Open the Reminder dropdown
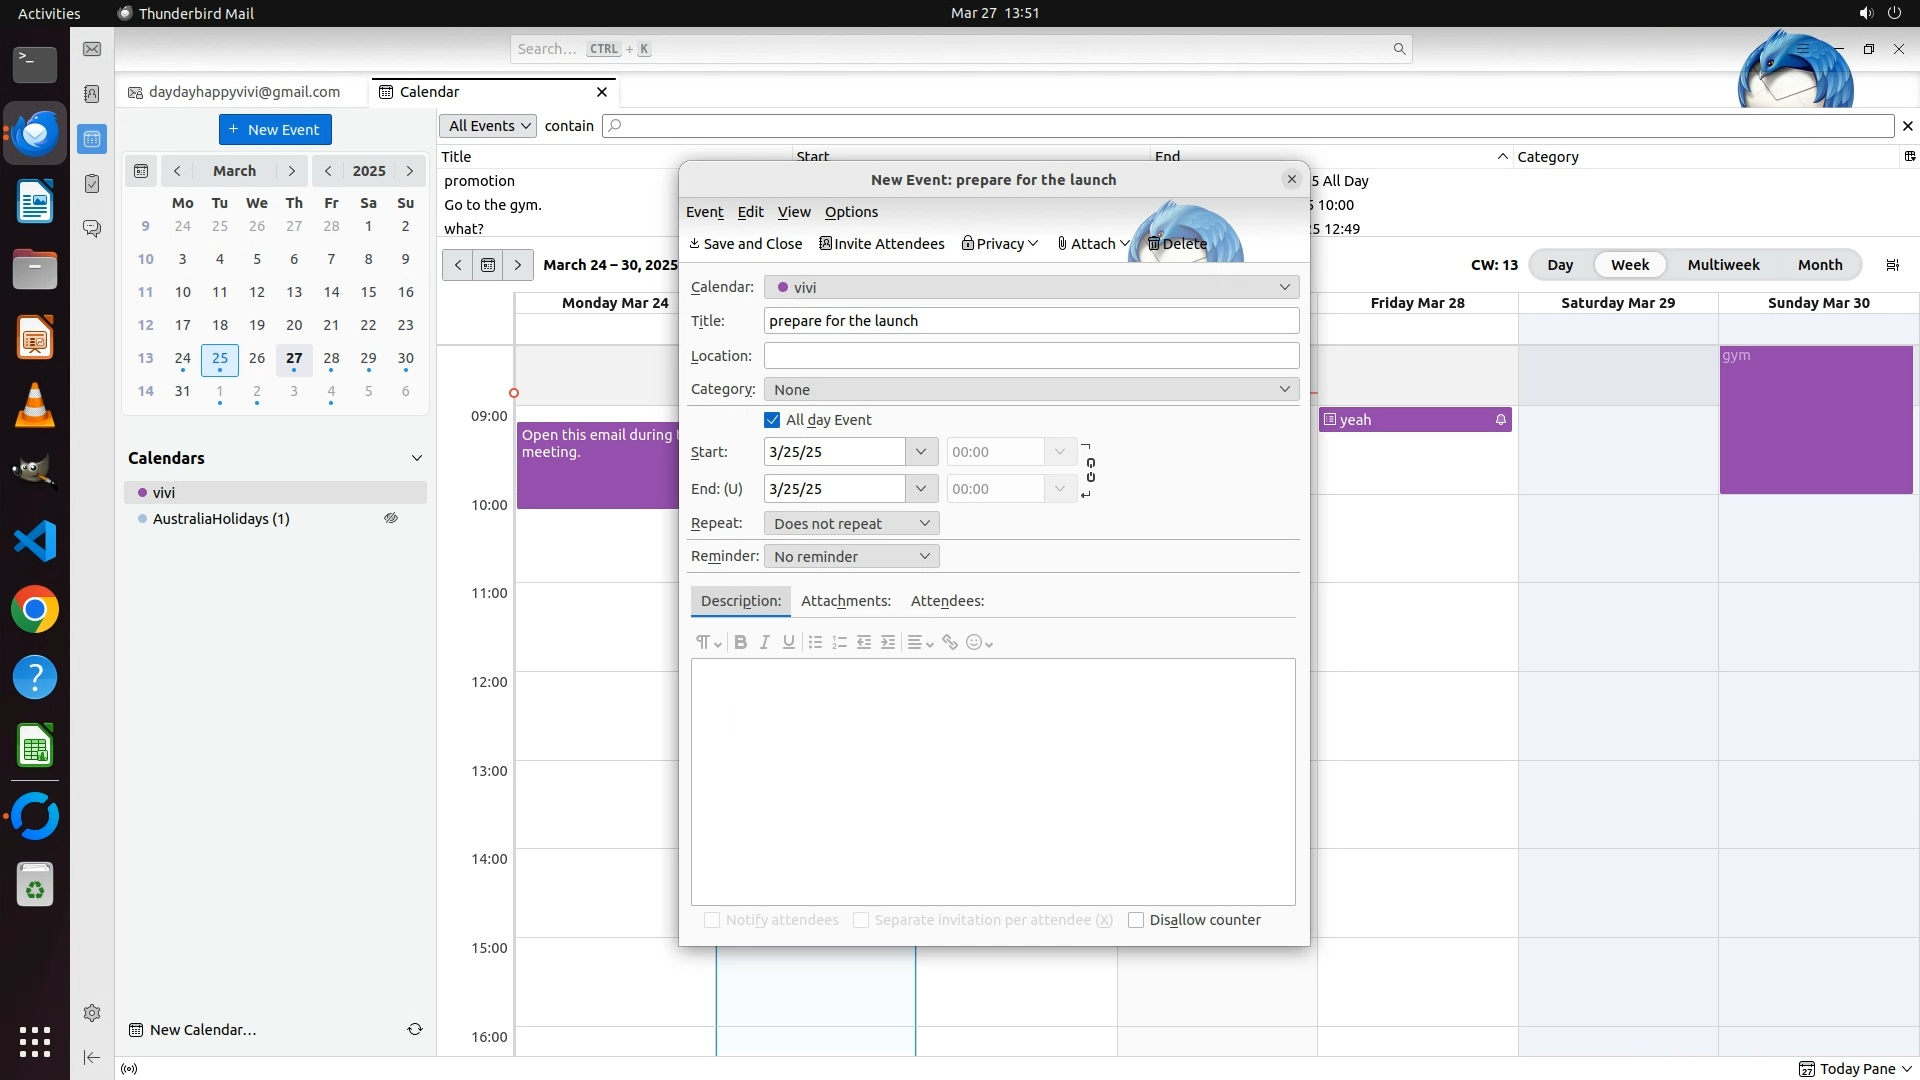Viewport: 1920px width, 1080px height. (851, 556)
